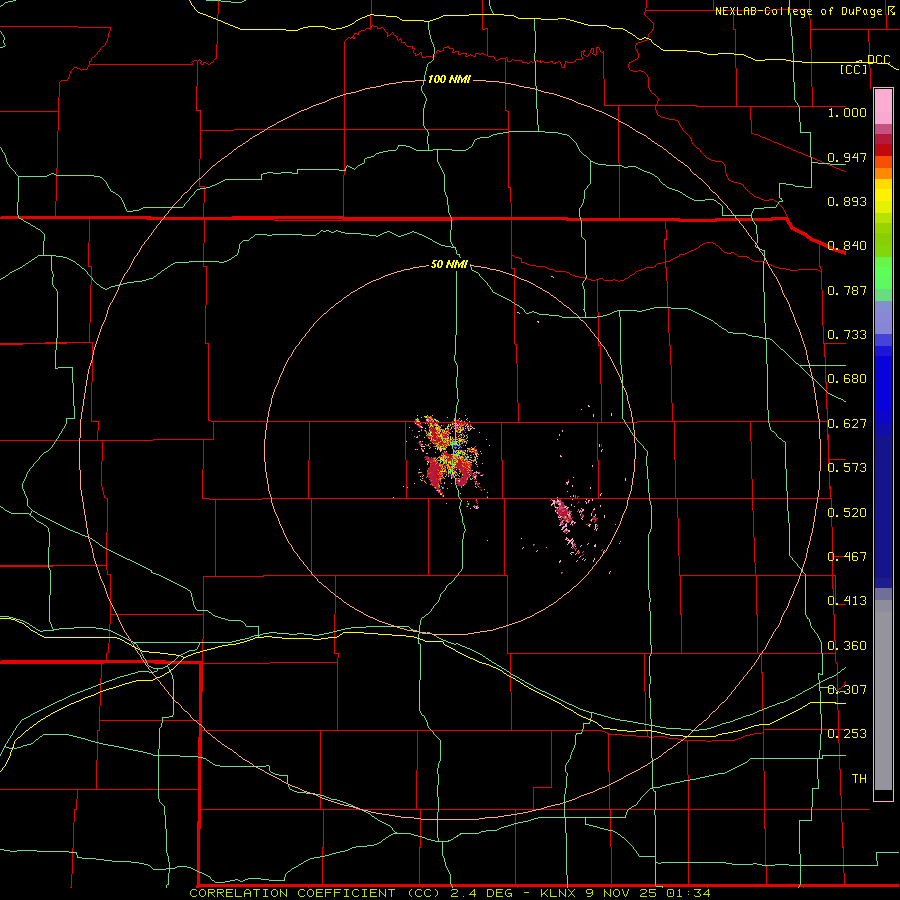Image resolution: width=900 pixels, height=900 pixels.
Task: Click the 0.573 value on color scale
Action: (847, 467)
